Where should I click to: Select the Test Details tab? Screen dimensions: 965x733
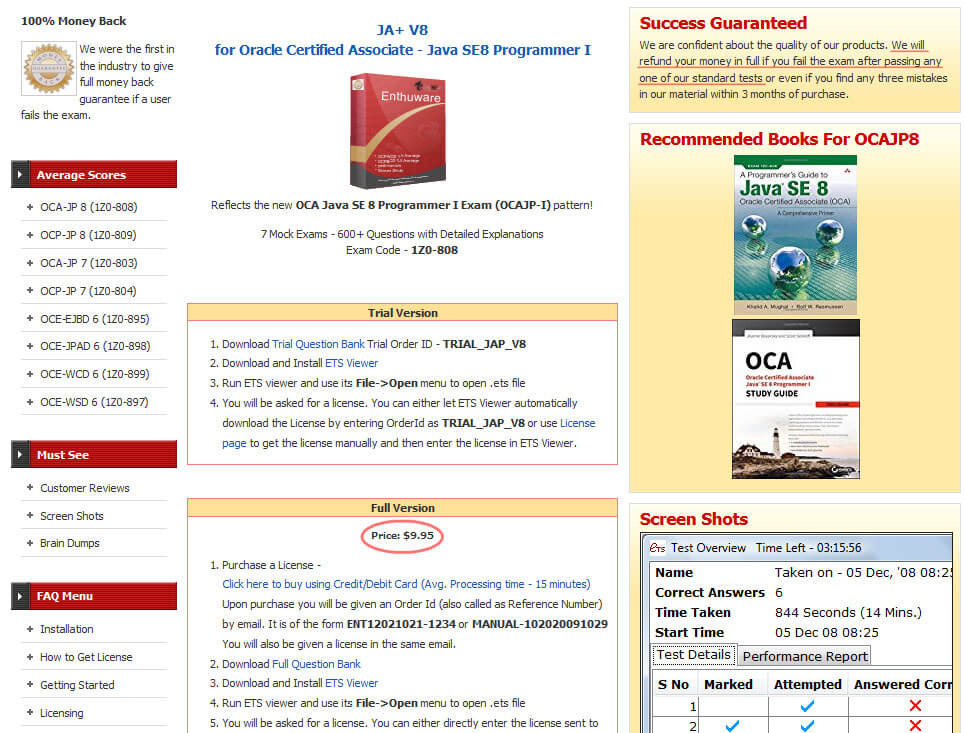pyautogui.click(x=694, y=655)
